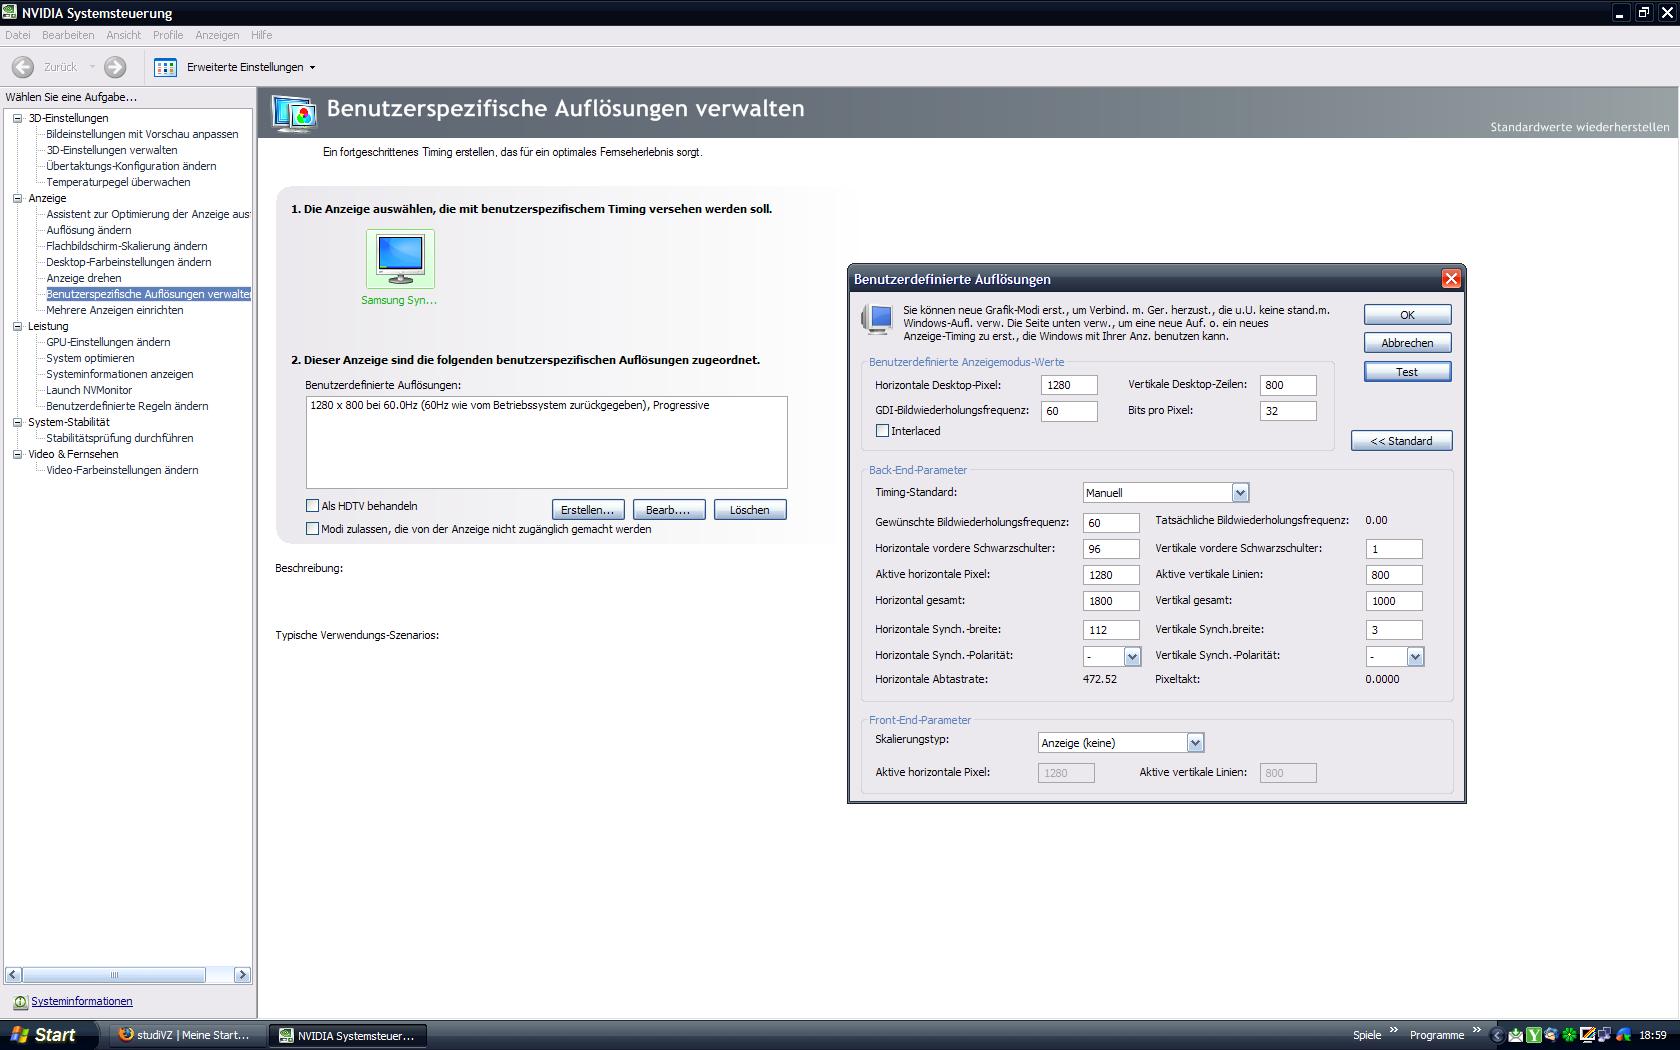The width and height of the screenshot is (1680, 1050).
Task: Click the Test button
Action: [1407, 372]
